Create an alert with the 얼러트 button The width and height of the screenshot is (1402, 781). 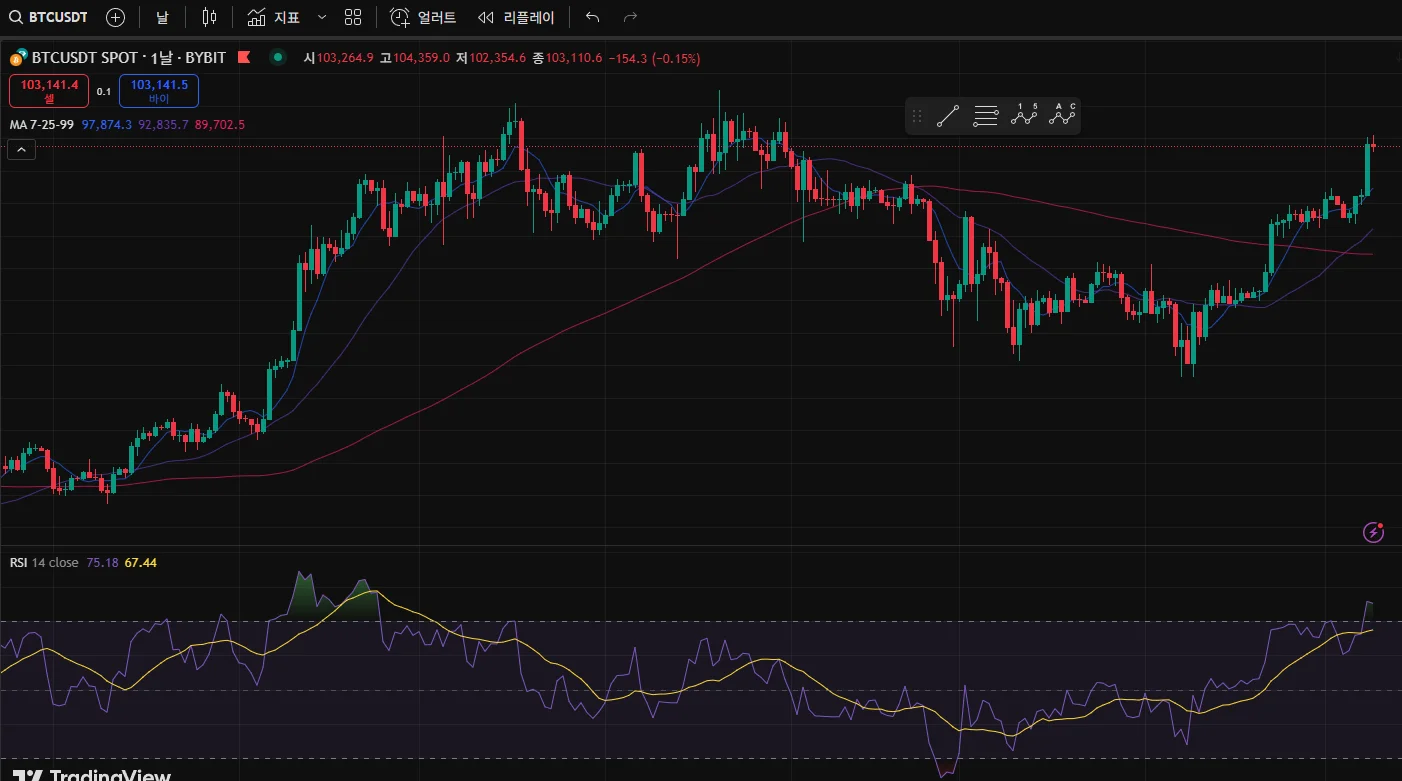[423, 17]
